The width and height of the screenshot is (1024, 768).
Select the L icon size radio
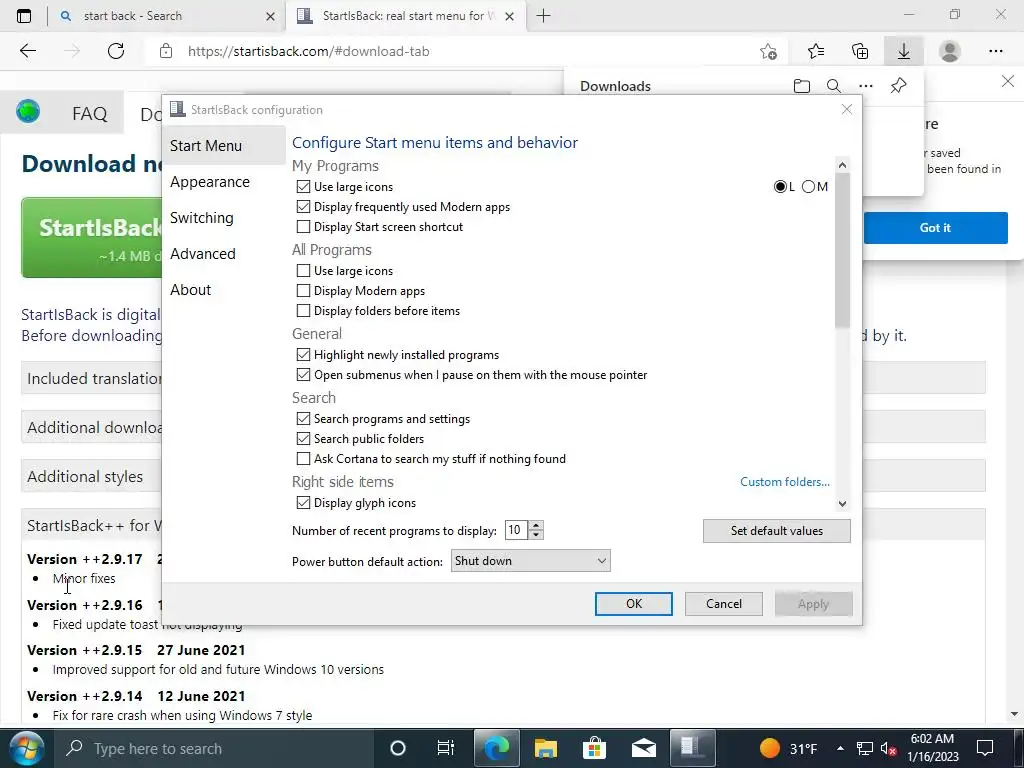tap(780, 187)
